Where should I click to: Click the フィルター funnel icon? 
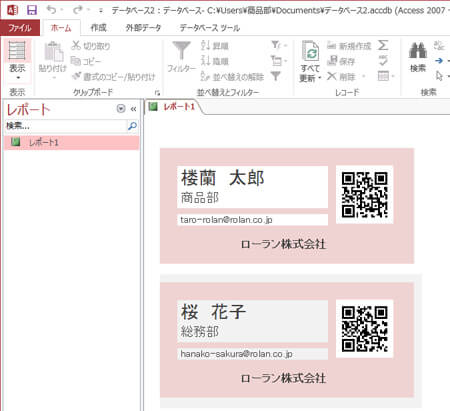tap(181, 51)
